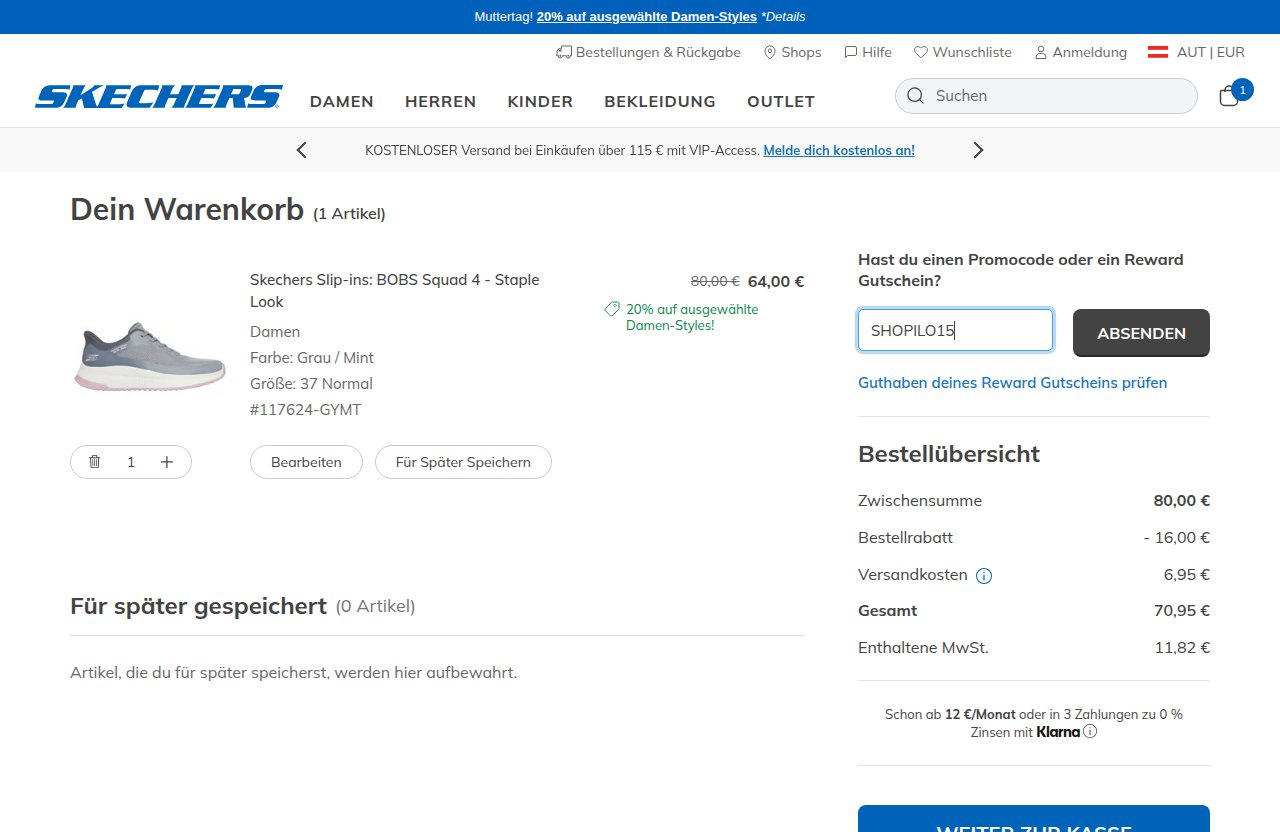The height and width of the screenshot is (832, 1280).
Task: Click the '#117624-GYMT' article number
Action: tap(305, 410)
